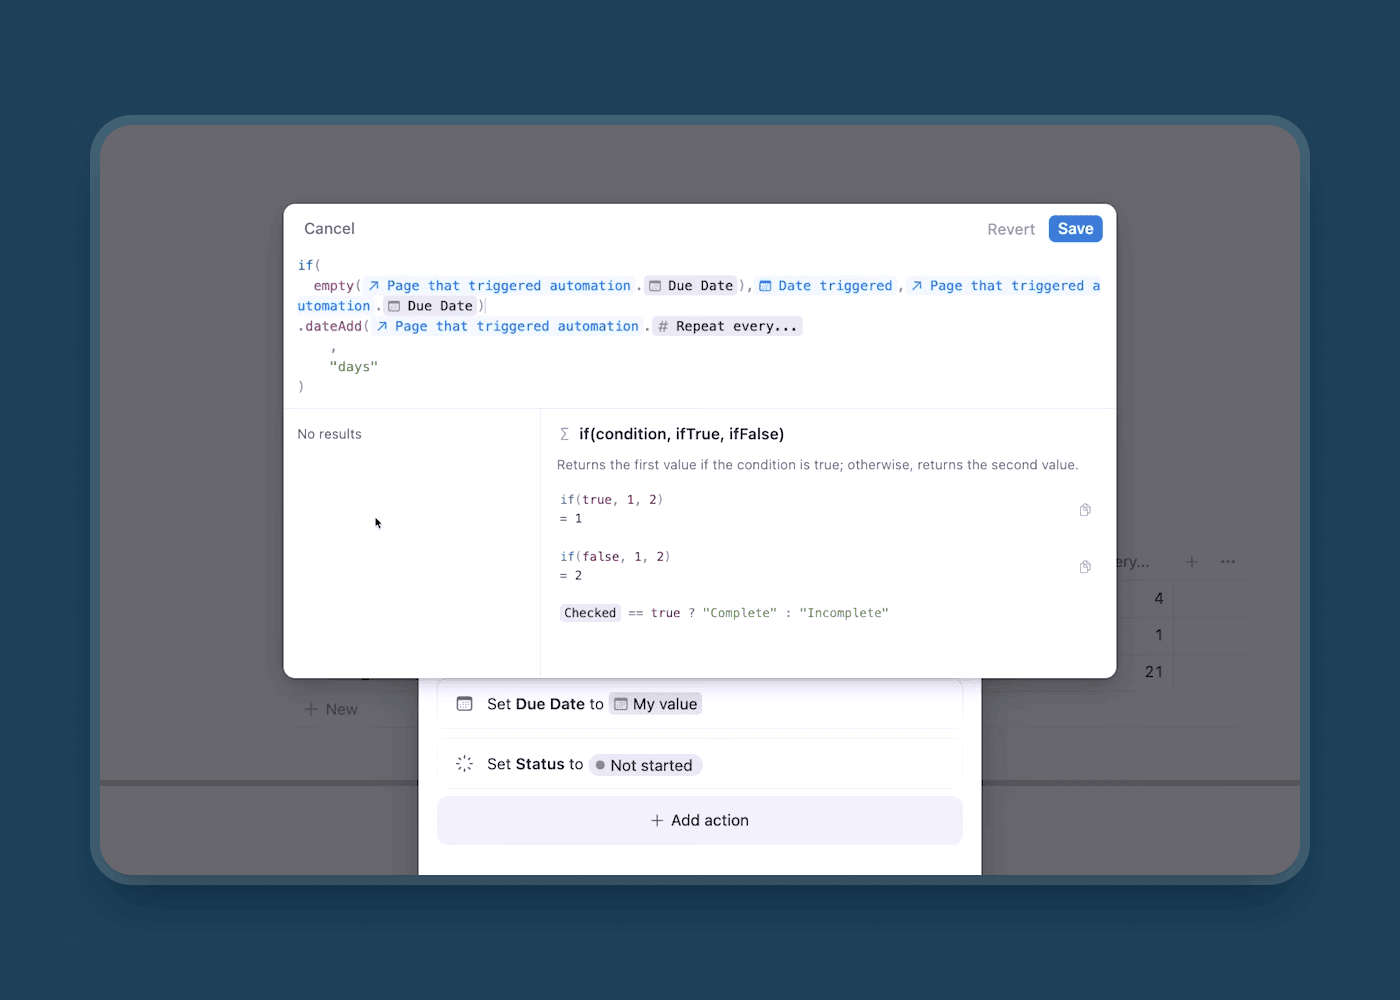The width and height of the screenshot is (1400, 1000).
Task: Click the status spinner icon beside Set Status
Action: coord(464,764)
